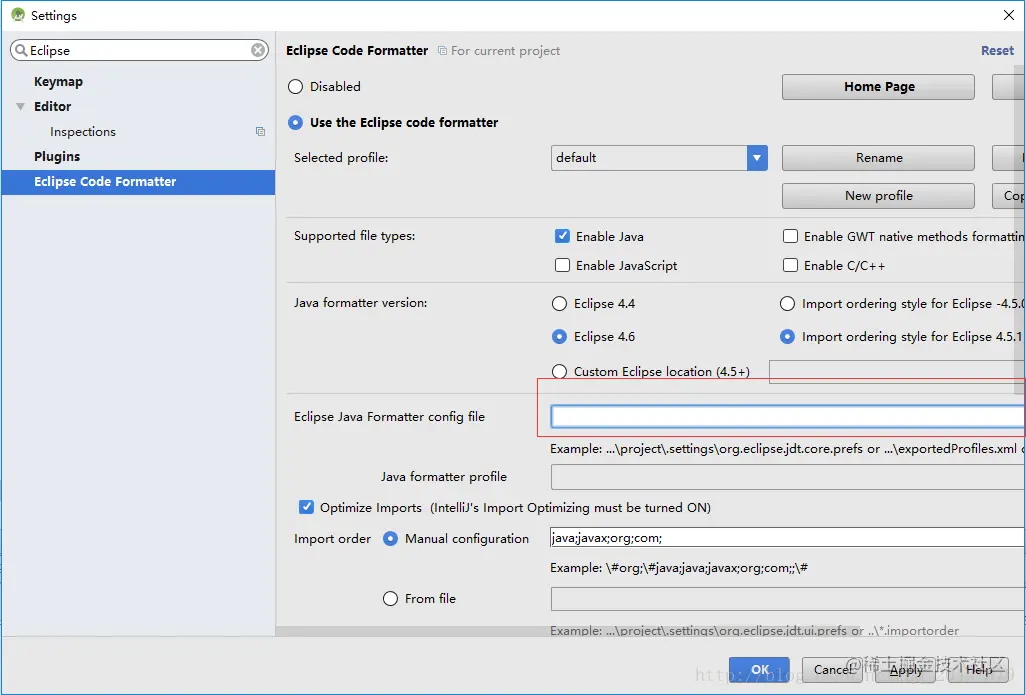Screen dimensions: 1026x695
Task: Click the Reset link
Action: [997, 50]
